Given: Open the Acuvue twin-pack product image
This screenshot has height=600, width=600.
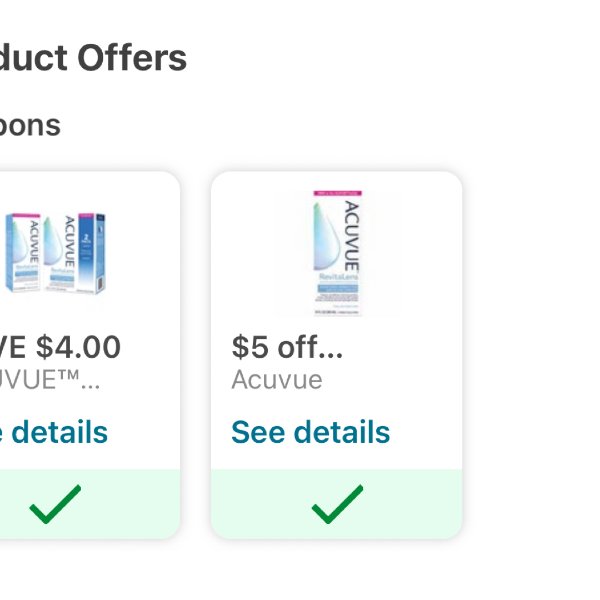Looking at the screenshot, I should pos(55,253).
